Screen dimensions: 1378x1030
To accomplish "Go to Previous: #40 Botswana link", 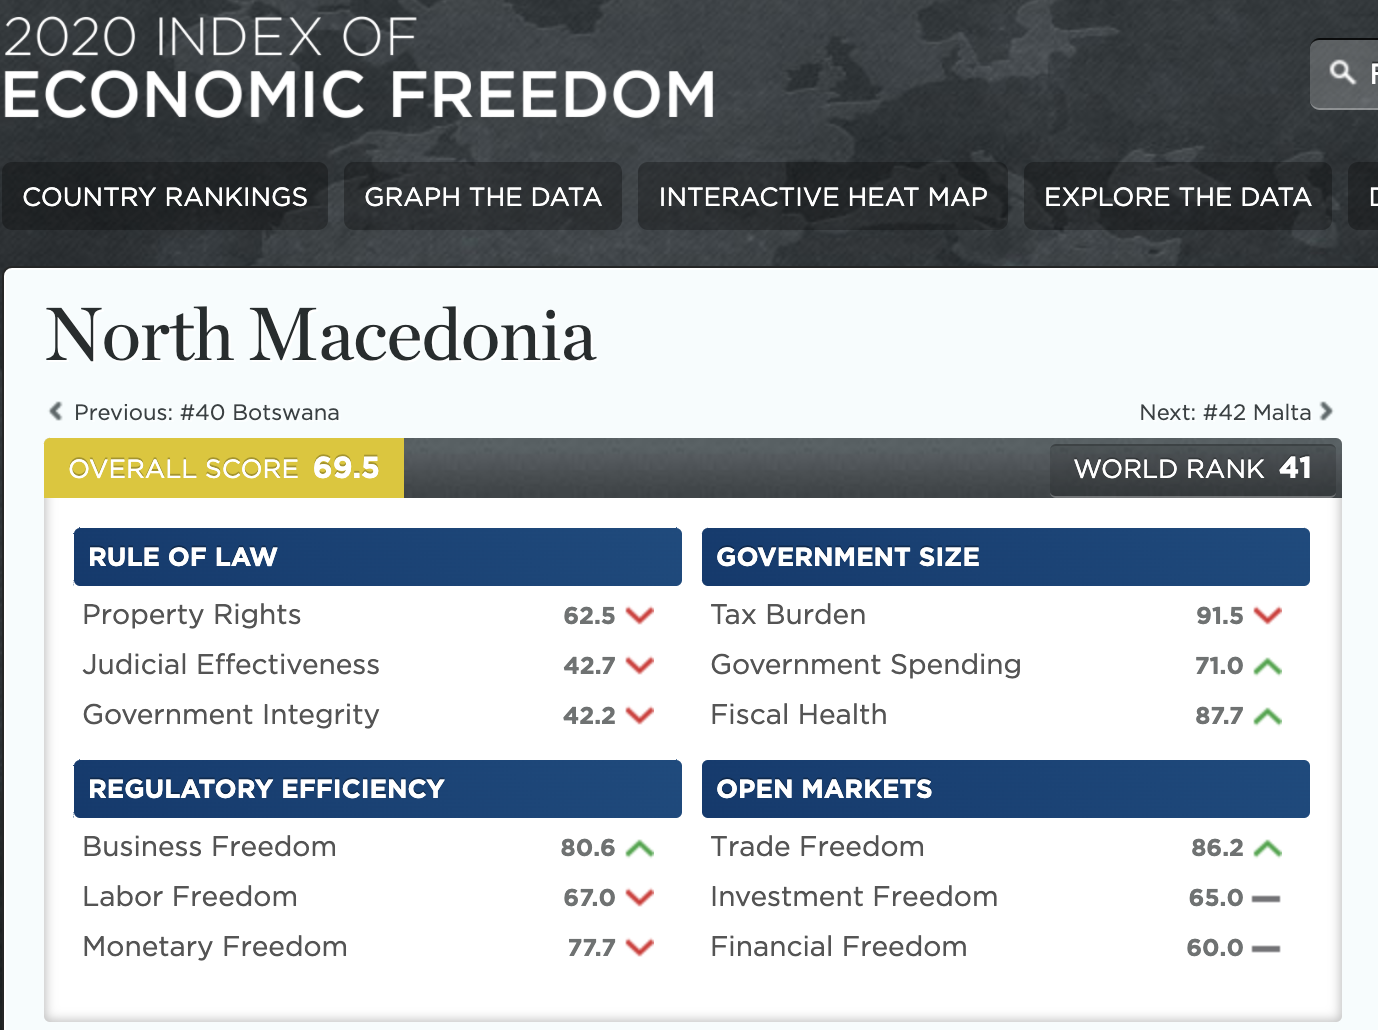I will (207, 412).
